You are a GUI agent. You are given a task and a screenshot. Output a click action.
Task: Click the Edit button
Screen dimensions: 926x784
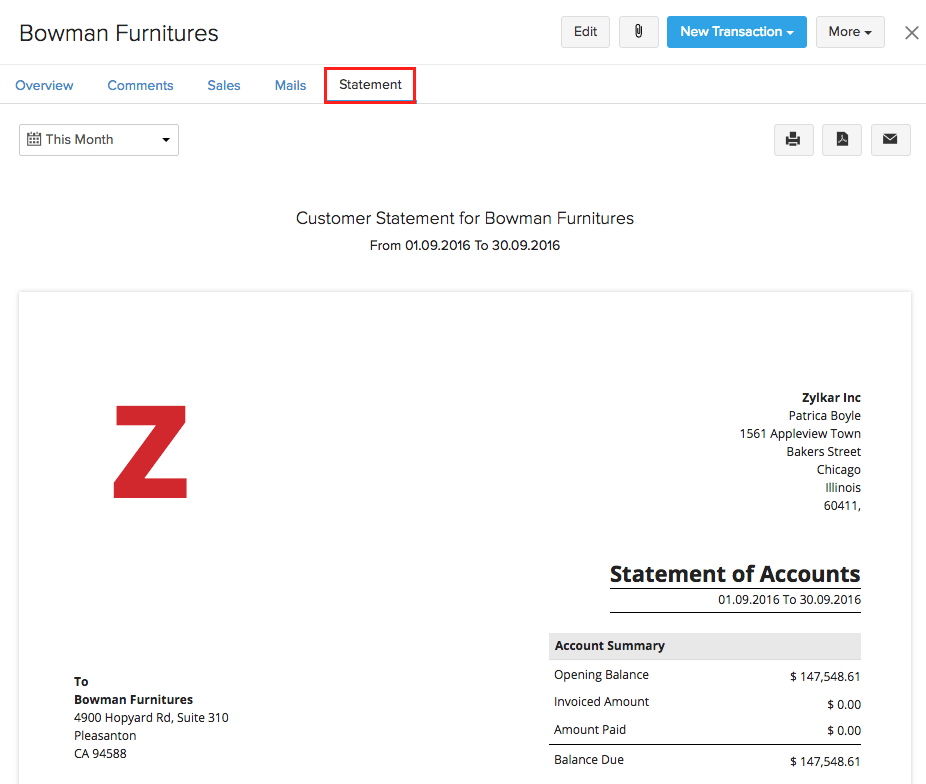(x=585, y=32)
